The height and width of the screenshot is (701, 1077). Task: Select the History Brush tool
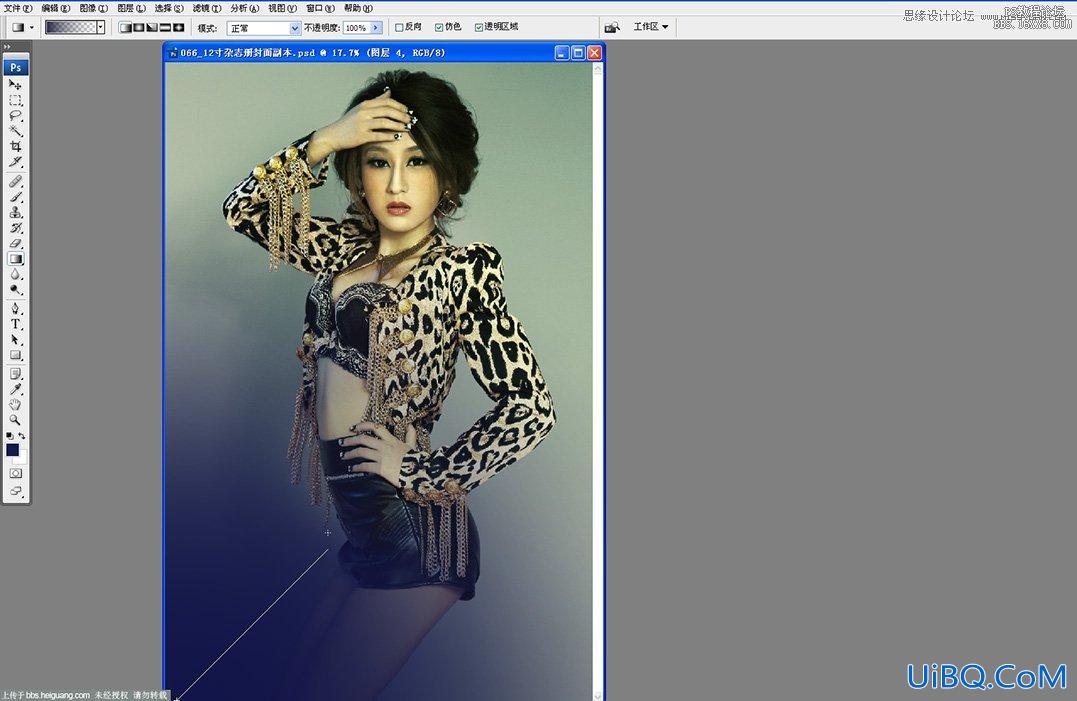15,228
